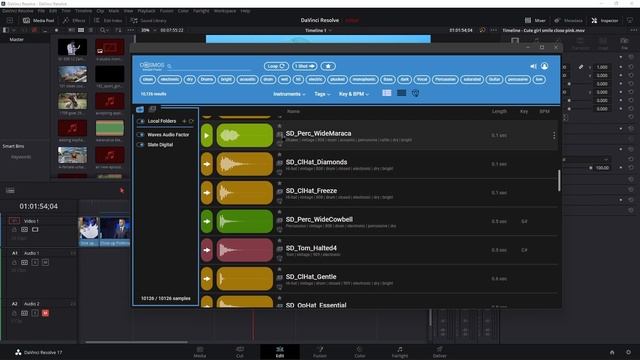Toggle the Effects panel button
The image size is (640, 360).
coord(74,20)
